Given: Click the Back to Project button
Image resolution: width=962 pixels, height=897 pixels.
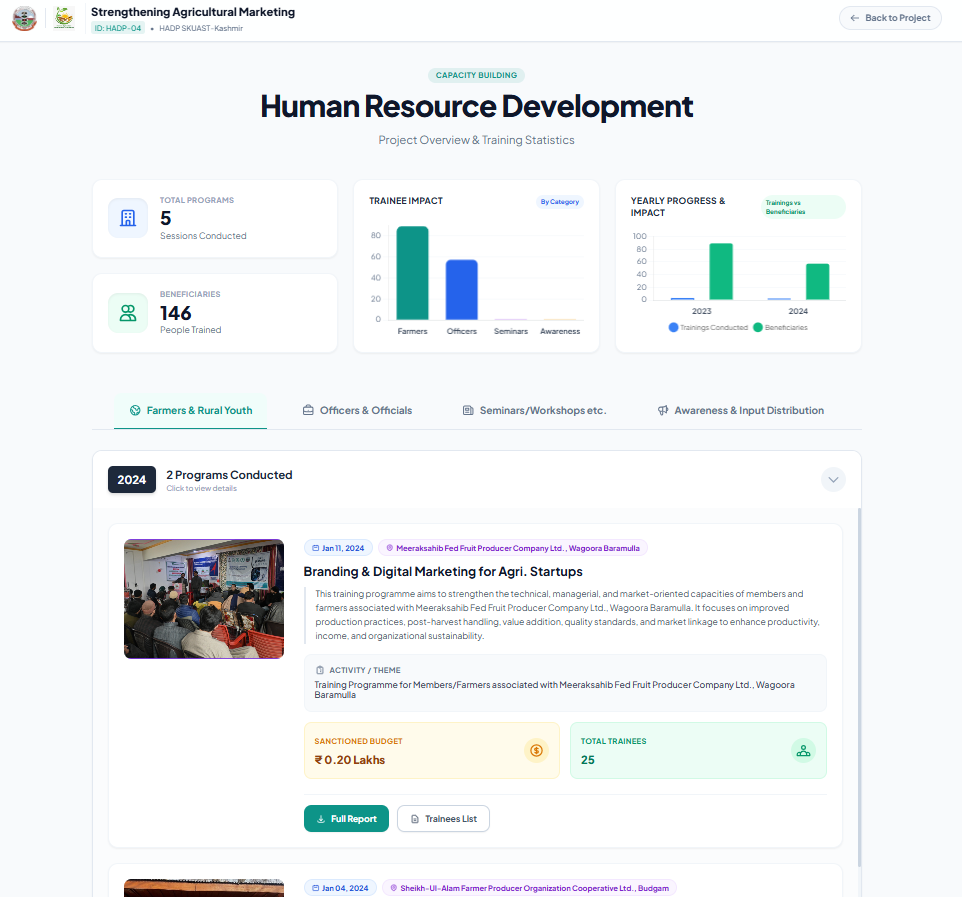Looking at the screenshot, I should [x=889, y=18].
